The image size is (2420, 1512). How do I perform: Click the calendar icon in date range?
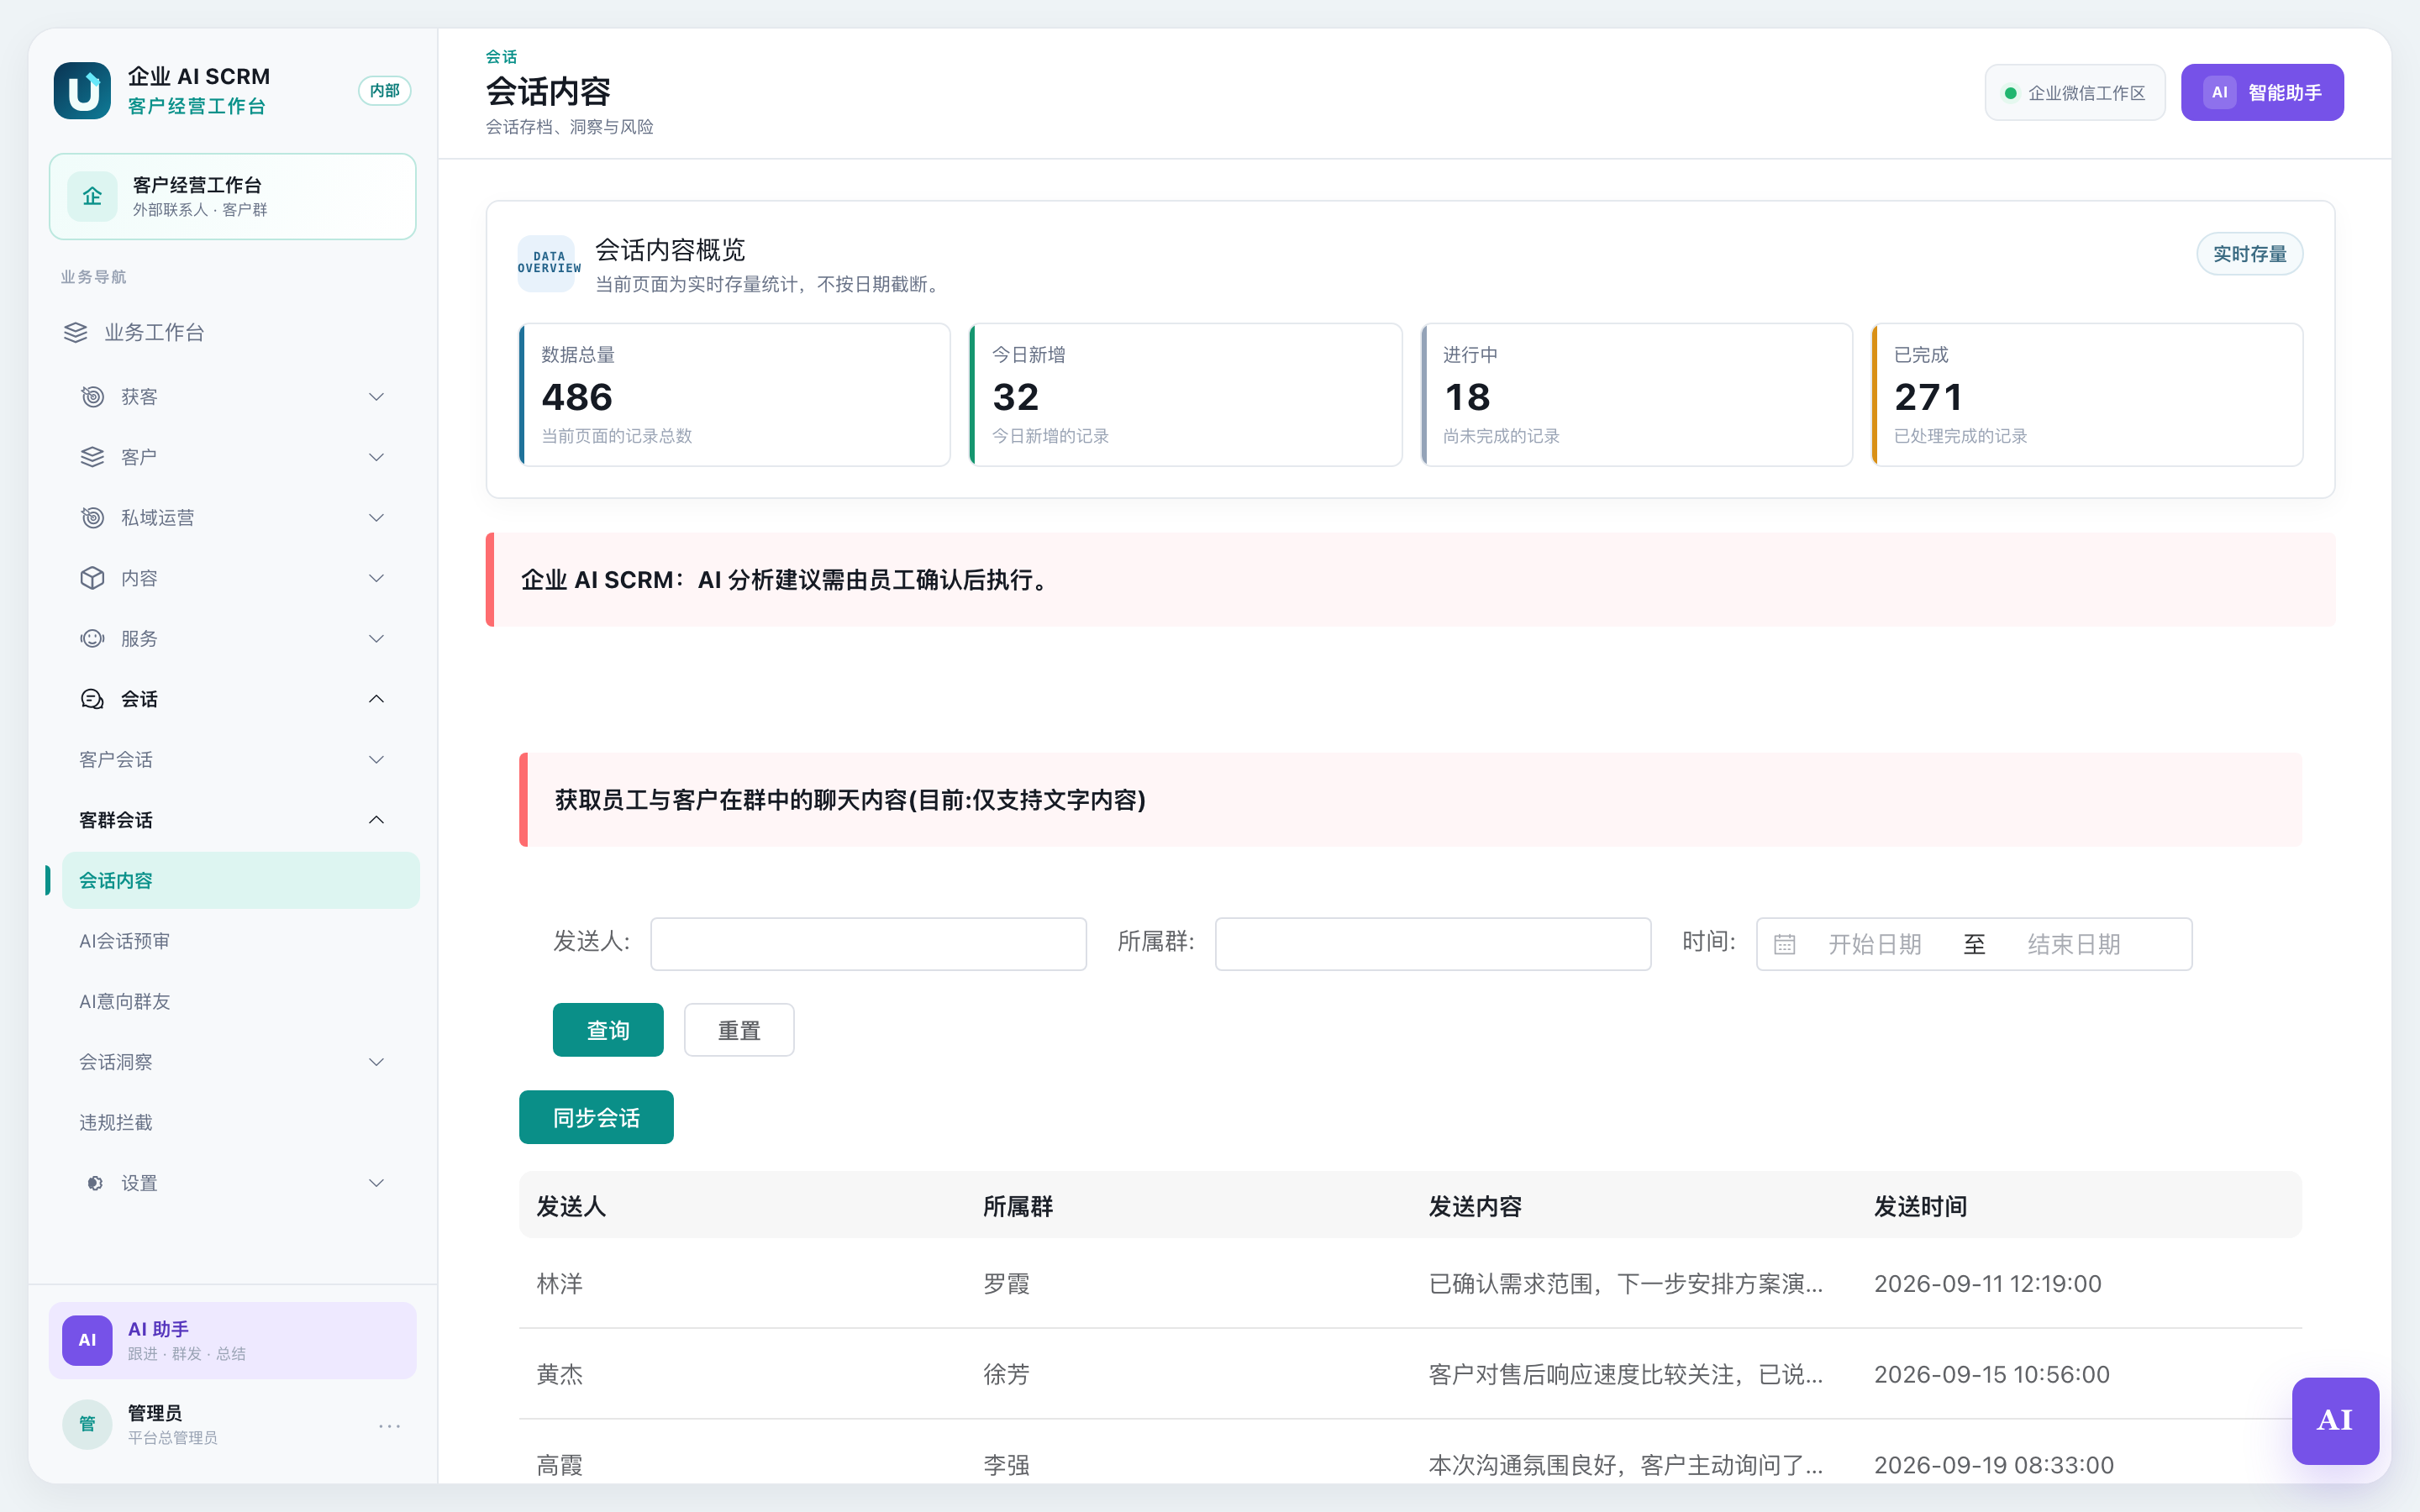(x=1785, y=944)
